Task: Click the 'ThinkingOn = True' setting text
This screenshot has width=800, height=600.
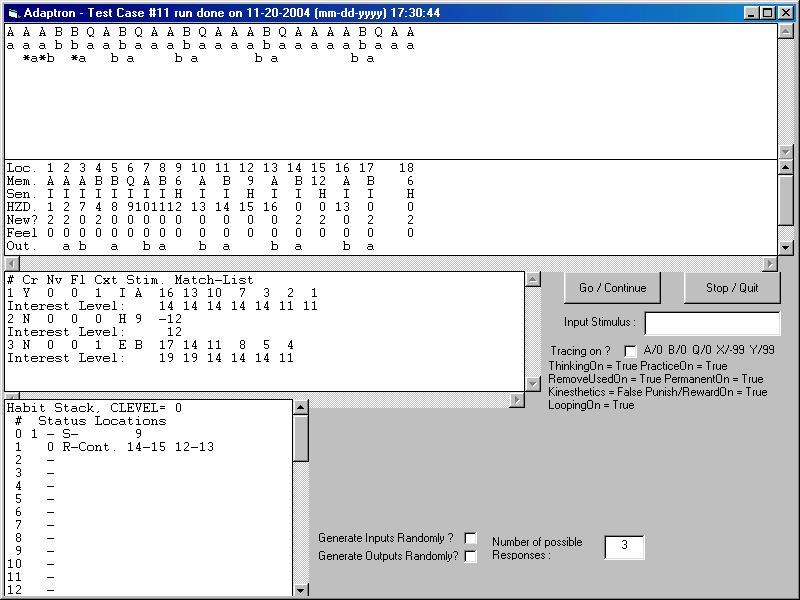Action: [593, 366]
